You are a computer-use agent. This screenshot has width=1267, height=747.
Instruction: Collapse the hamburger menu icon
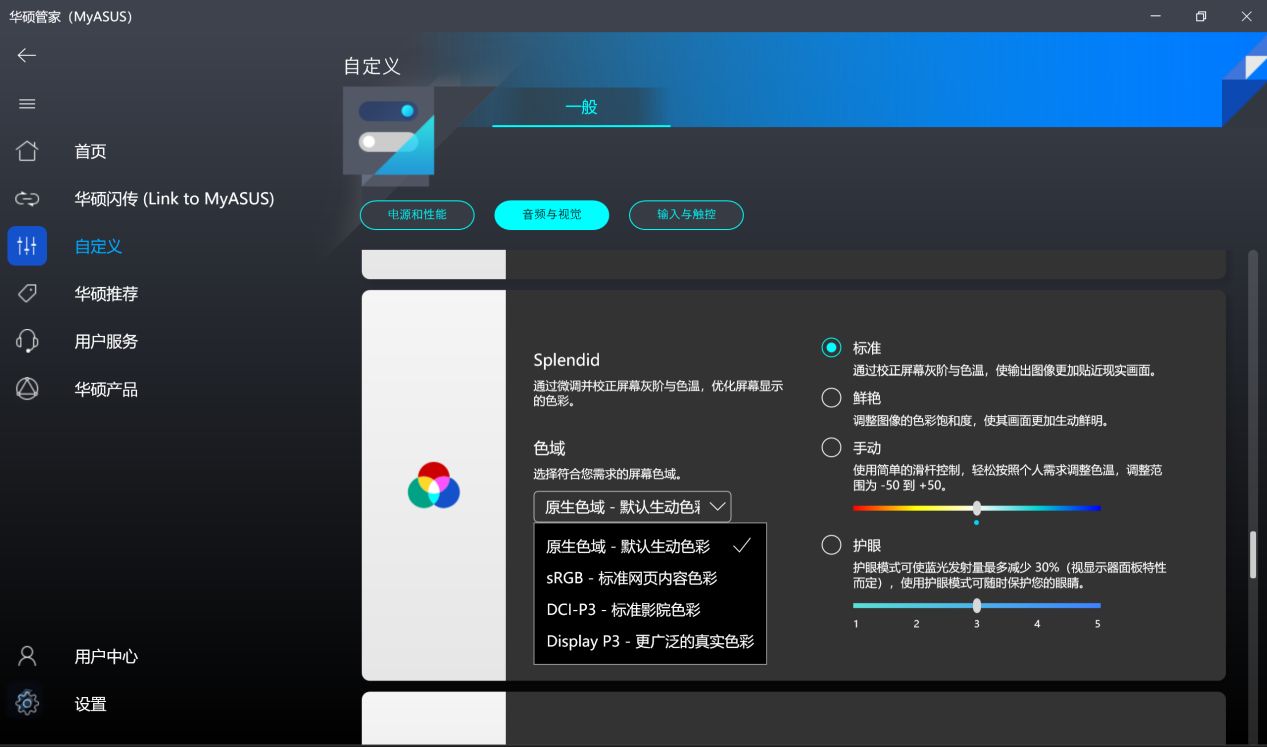27,104
